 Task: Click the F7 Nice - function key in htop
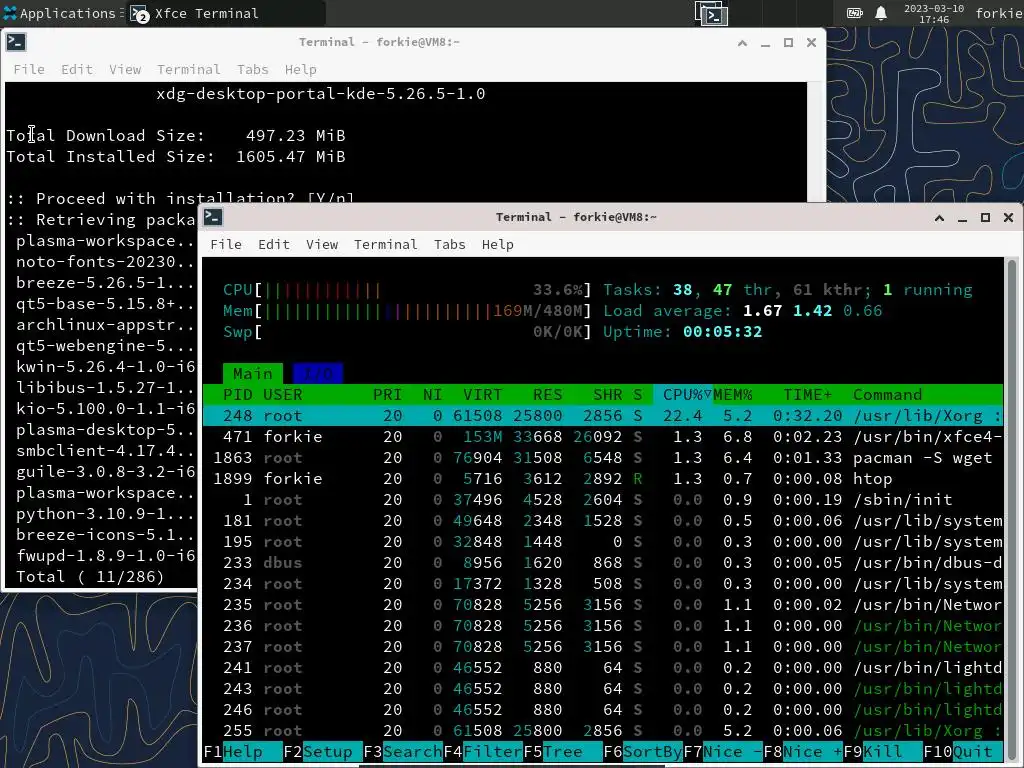coord(722,752)
